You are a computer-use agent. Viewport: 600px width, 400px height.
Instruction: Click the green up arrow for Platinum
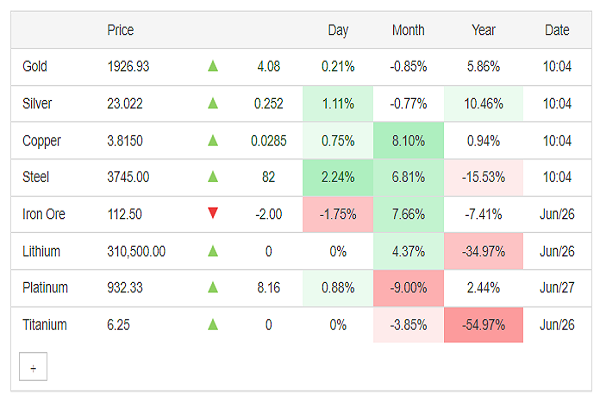click(x=212, y=288)
